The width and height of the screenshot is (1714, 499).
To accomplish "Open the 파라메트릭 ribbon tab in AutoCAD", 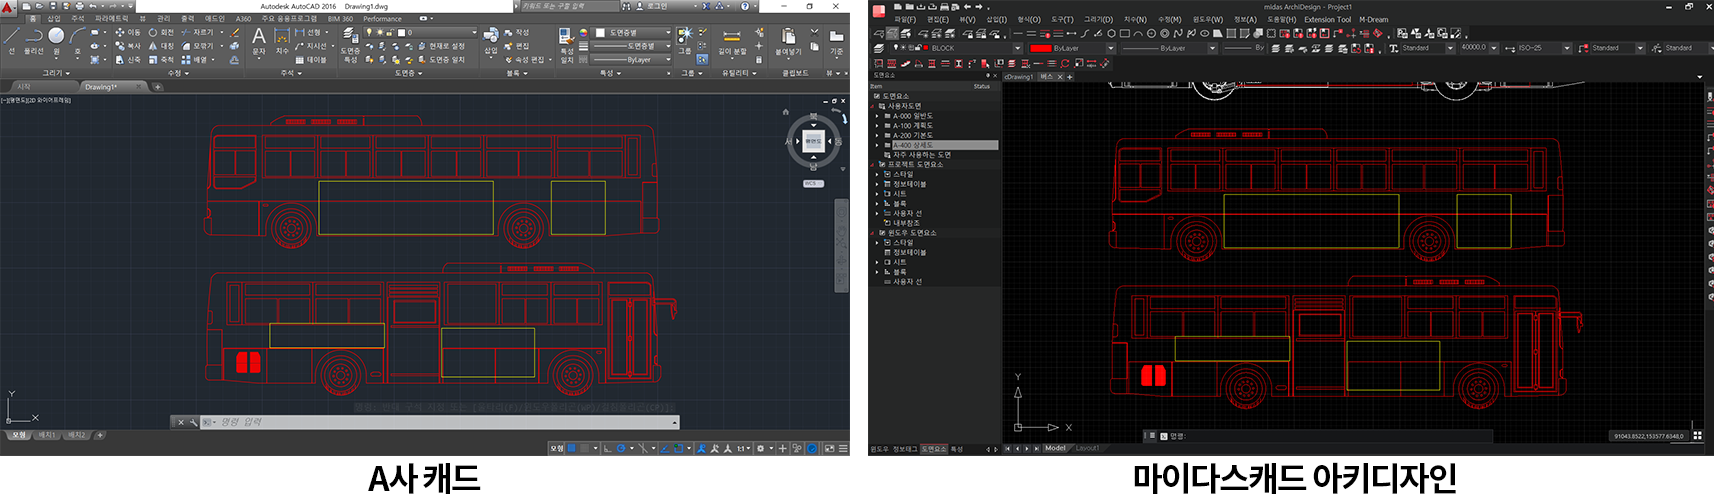I will pyautogui.click(x=112, y=19).
